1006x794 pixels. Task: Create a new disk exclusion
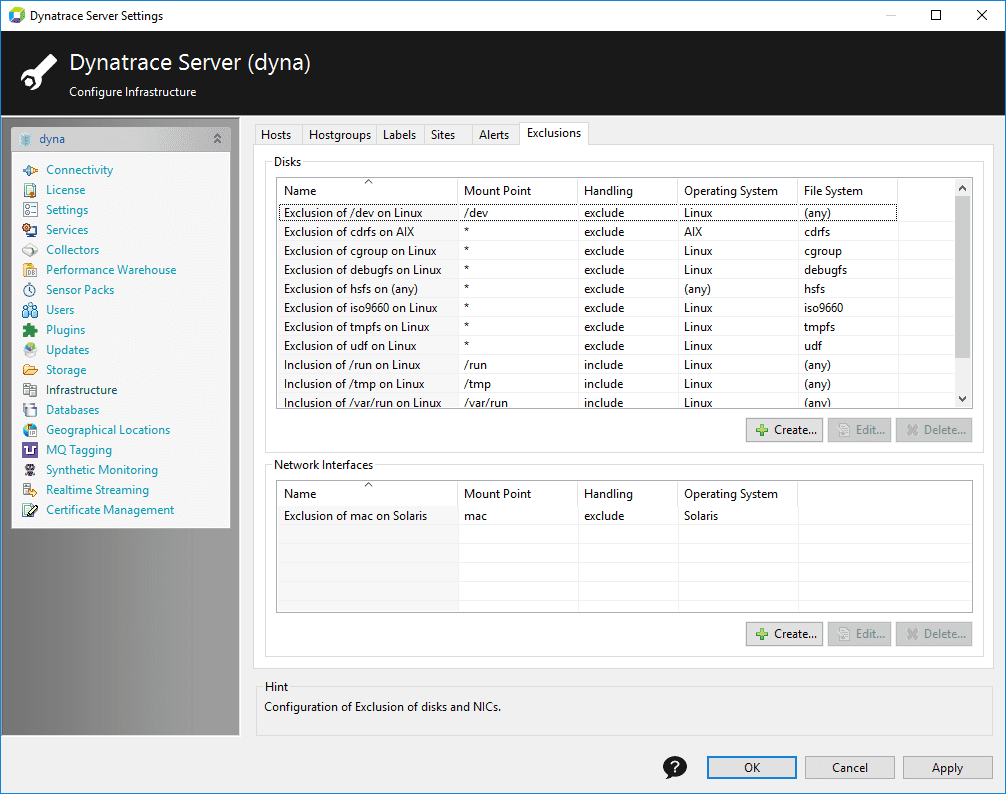[784, 430]
